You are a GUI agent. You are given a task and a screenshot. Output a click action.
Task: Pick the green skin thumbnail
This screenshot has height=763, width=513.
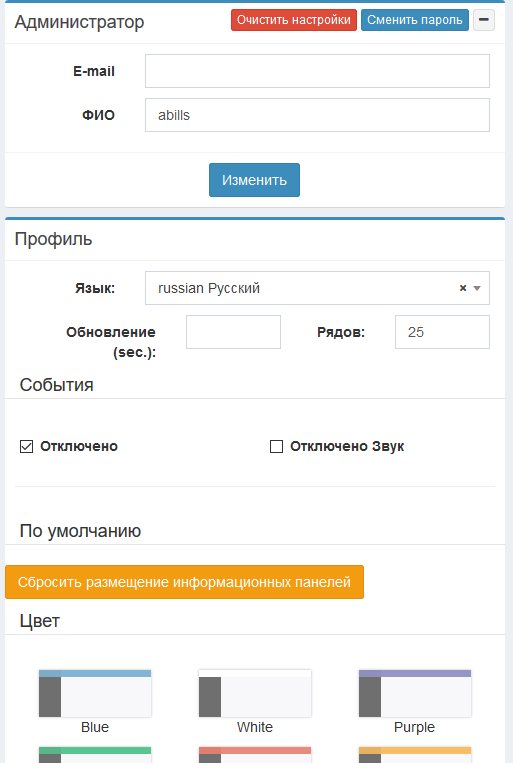(95, 755)
